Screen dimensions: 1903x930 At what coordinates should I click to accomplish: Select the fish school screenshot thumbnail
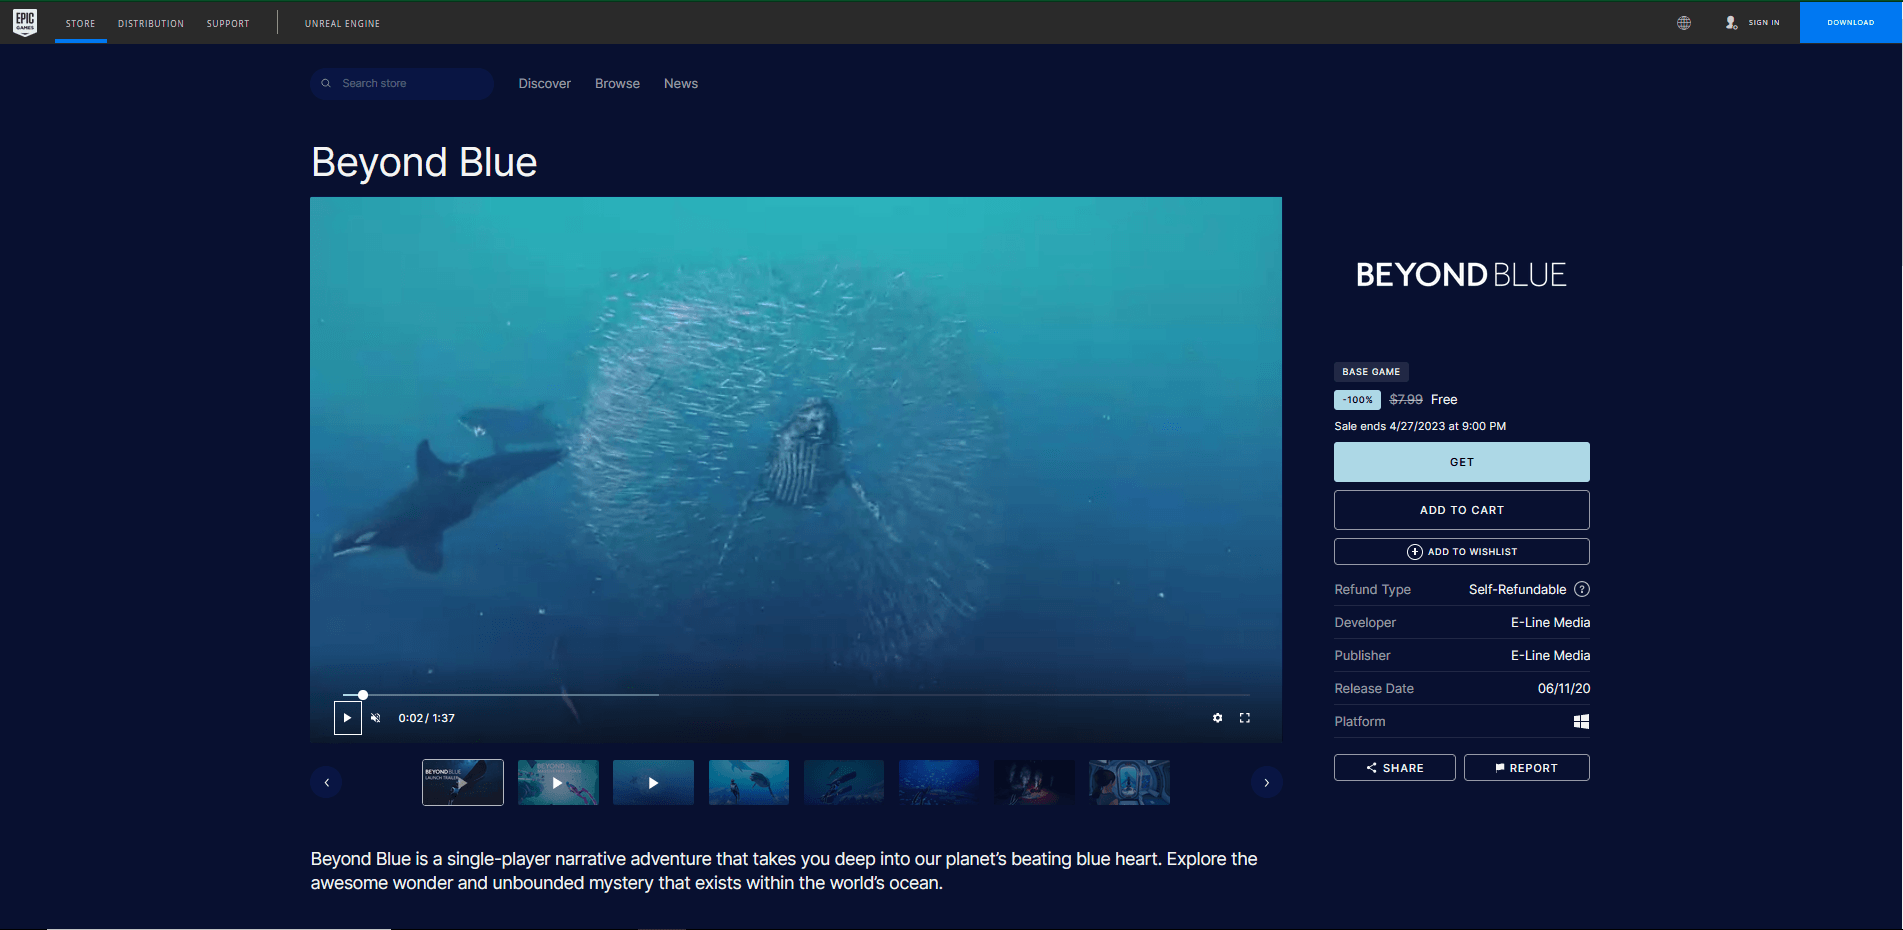939,783
